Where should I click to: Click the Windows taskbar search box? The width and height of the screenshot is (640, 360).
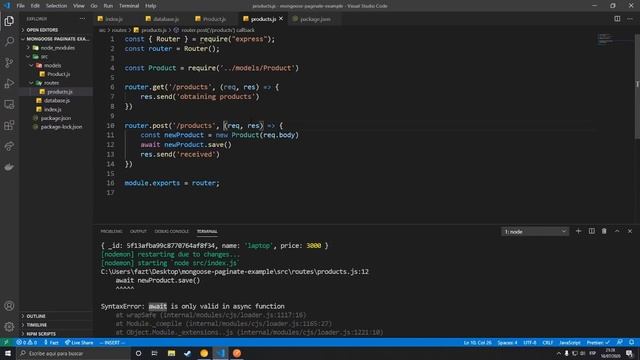pyautogui.click(x=73, y=353)
